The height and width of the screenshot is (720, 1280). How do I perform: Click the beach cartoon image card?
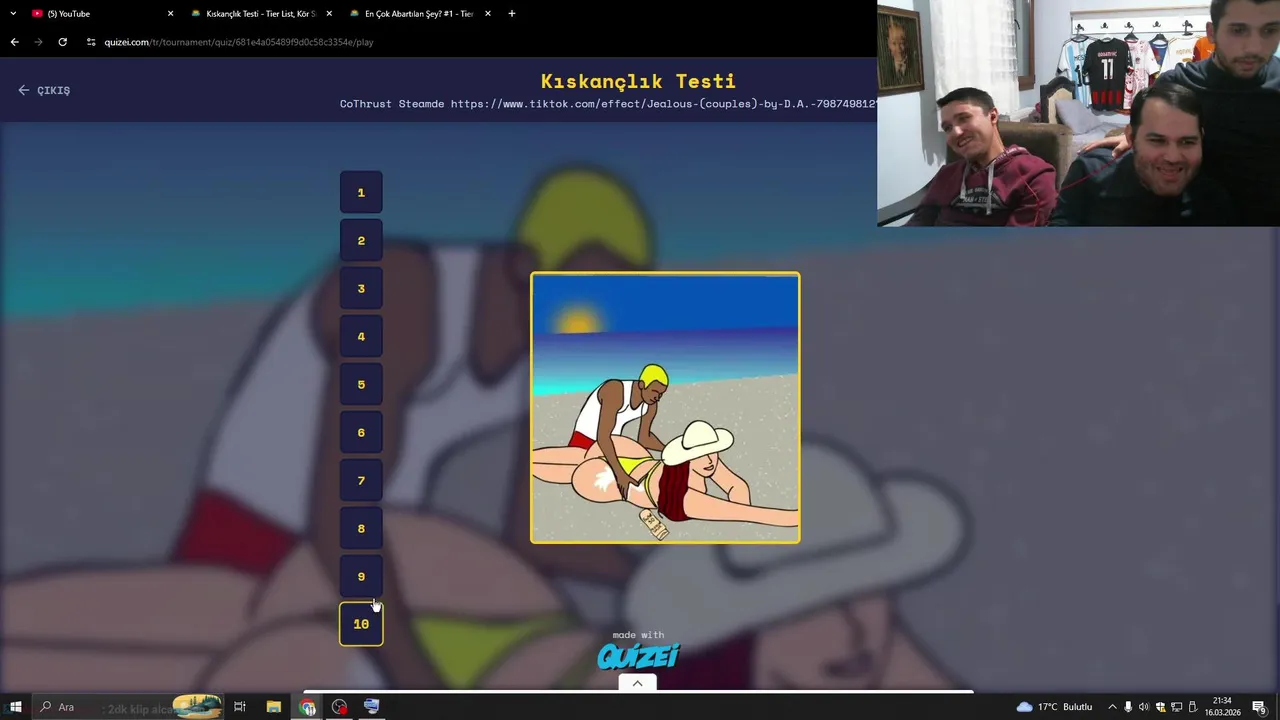[x=665, y=408]
